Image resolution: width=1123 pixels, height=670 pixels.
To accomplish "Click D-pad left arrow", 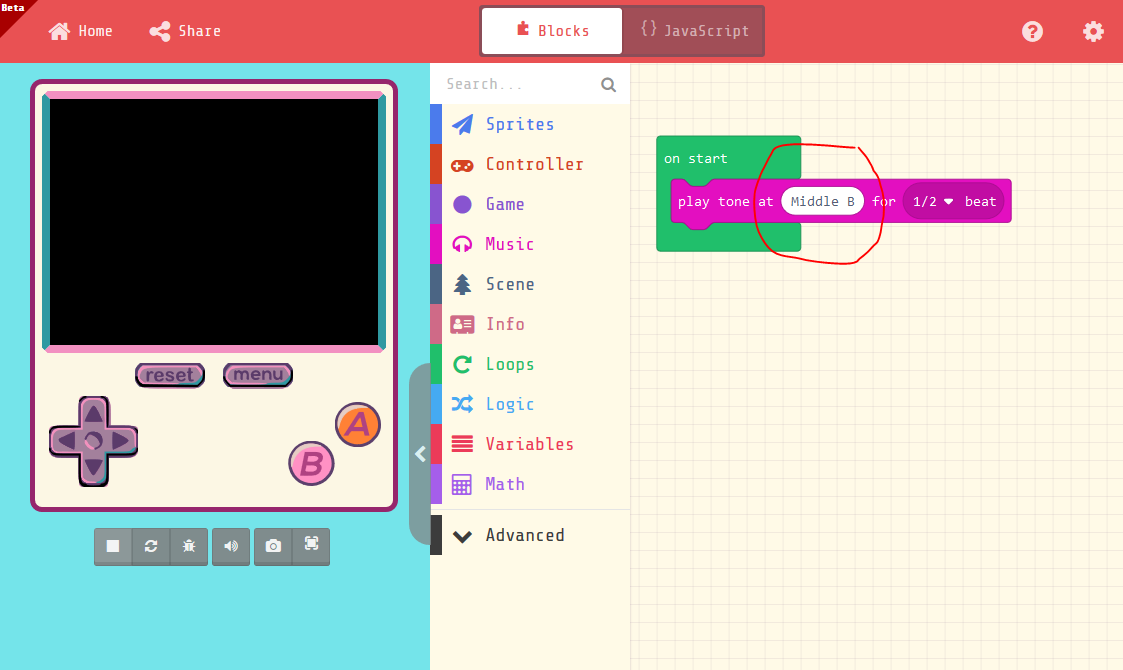I will 66,441.
